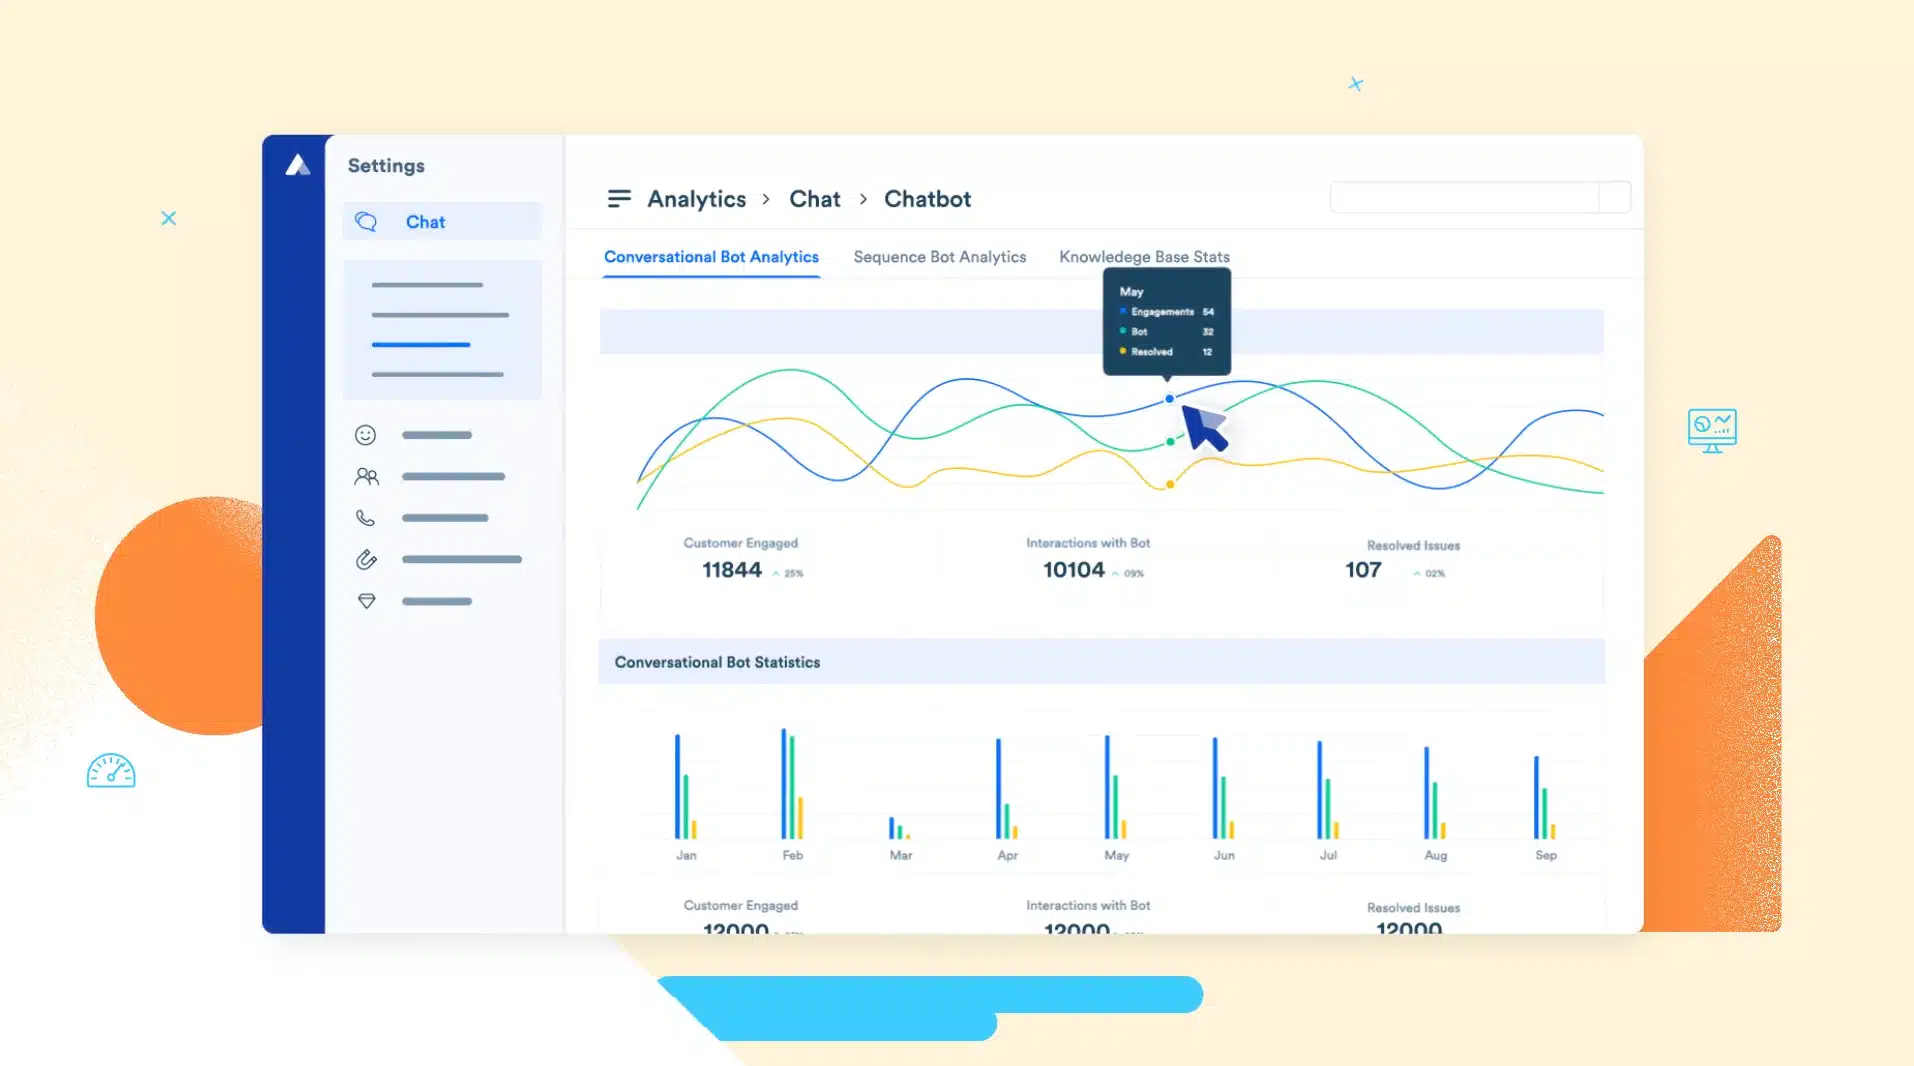Click the yellow Resolved point on the line chart
Image resolution: width=1914 pixels, height=1066 pixels.
click(1170, 485)
